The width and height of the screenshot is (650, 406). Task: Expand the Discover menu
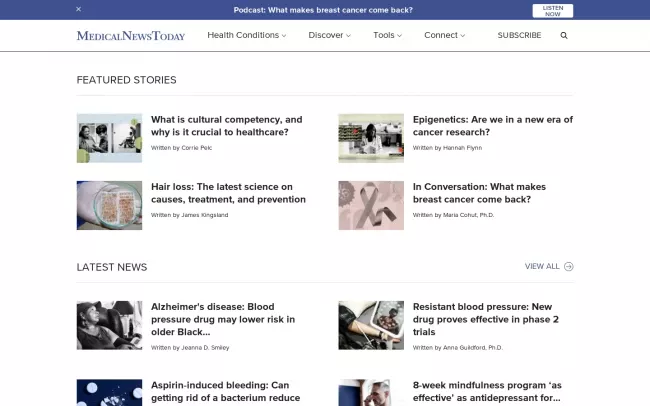(x=330, y=35)
